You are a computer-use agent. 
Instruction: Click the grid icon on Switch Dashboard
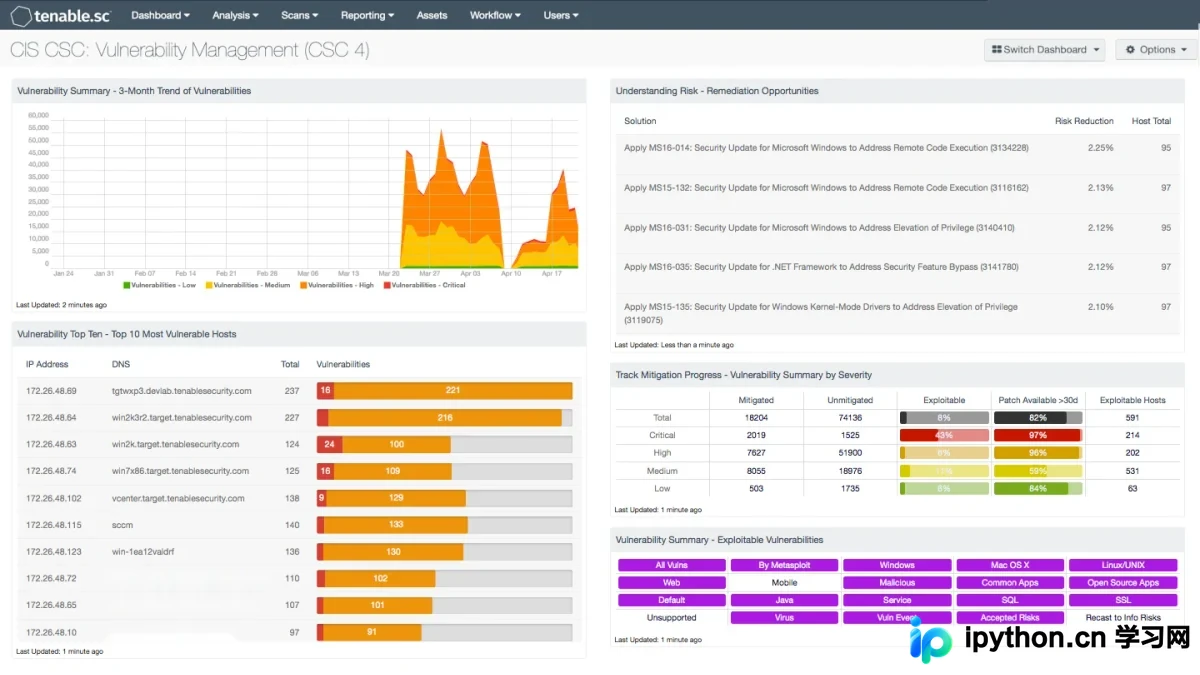[996, 49]
